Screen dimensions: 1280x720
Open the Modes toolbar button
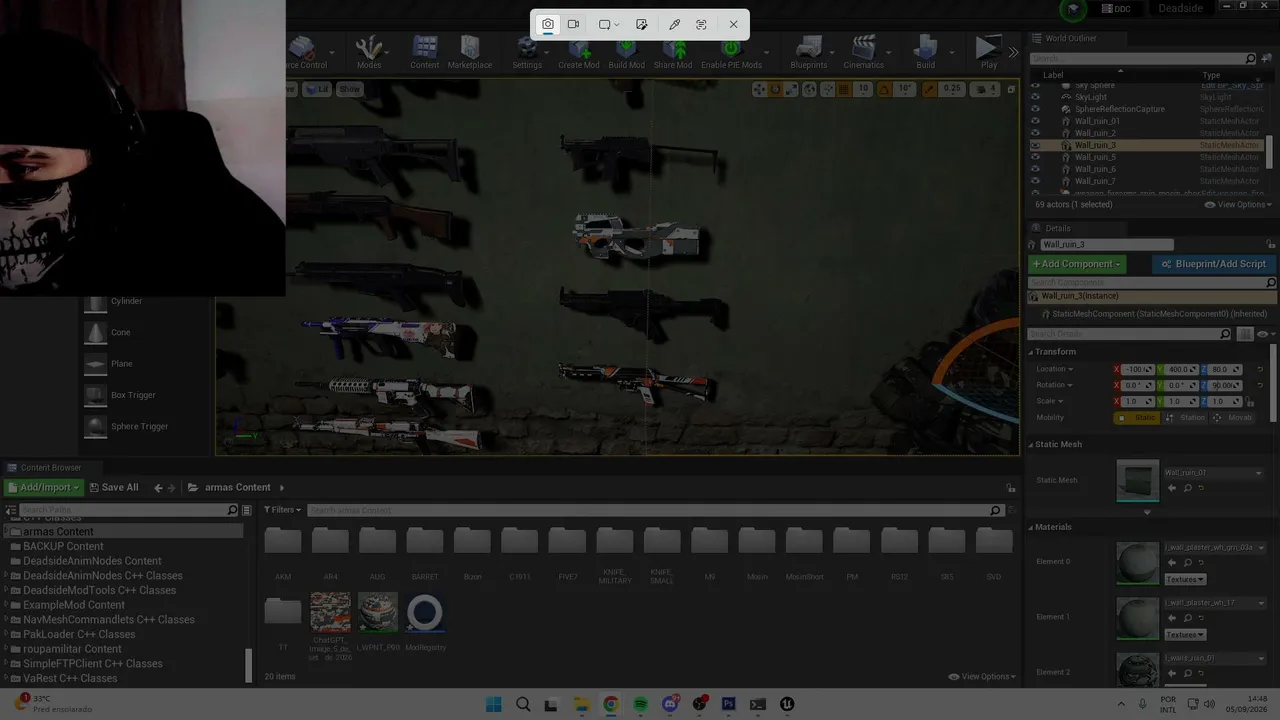tap(369, 52)
